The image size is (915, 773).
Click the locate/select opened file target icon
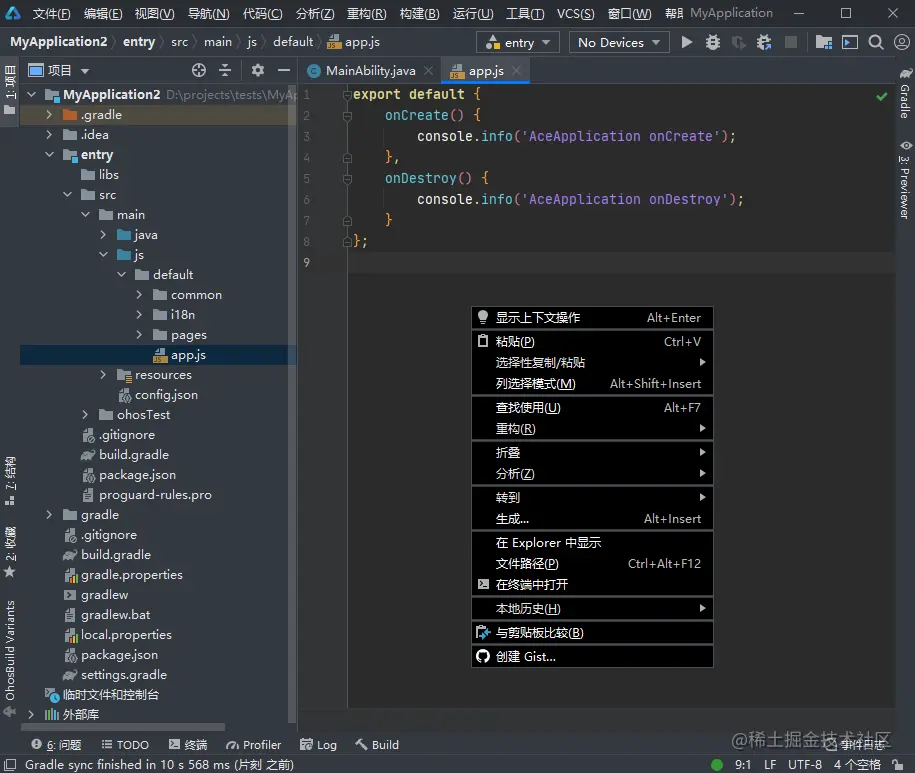click(199, 71)
